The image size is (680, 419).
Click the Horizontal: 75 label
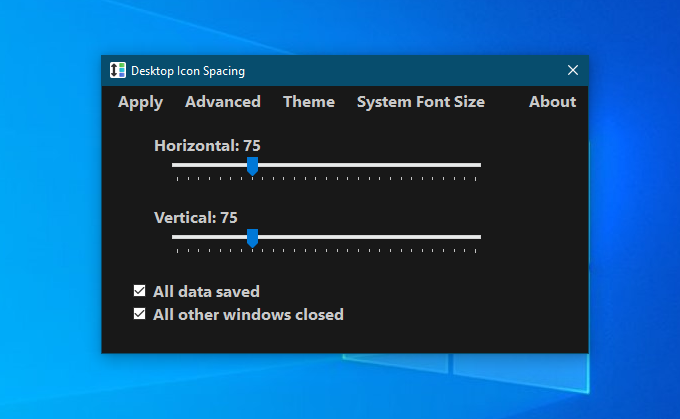click(207, 146)
